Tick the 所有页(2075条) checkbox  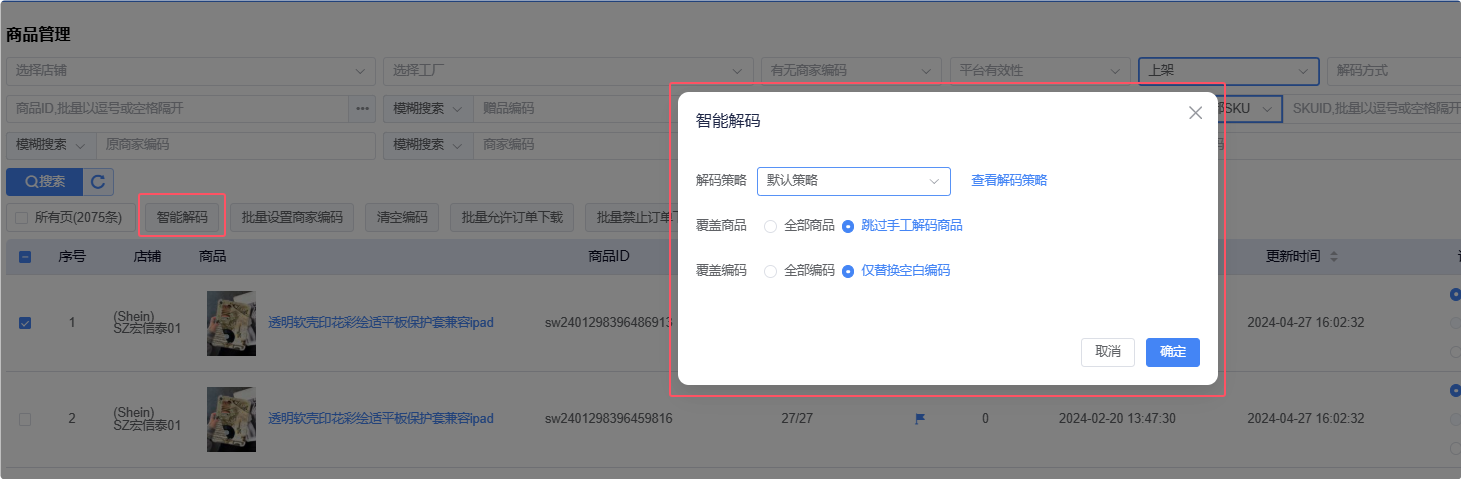click(x=22, y=217)
